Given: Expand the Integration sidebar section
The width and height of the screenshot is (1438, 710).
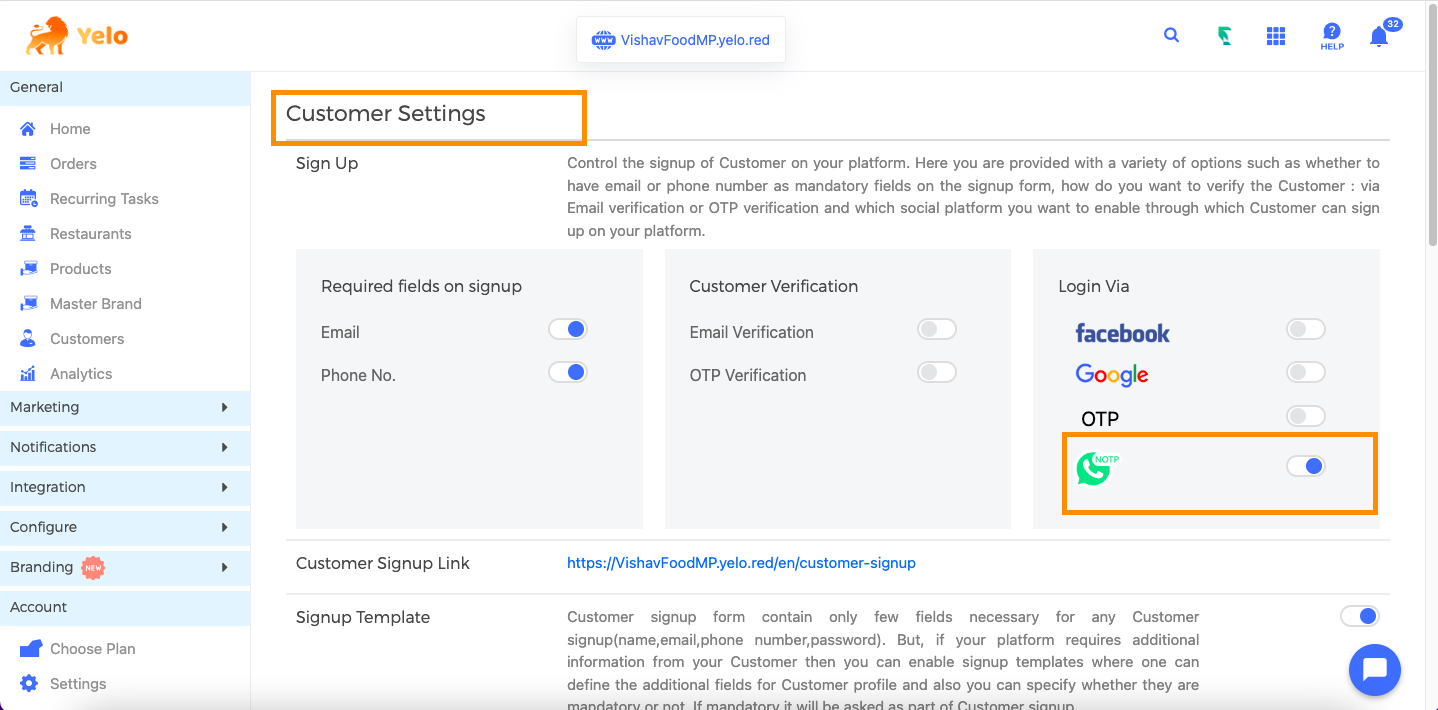Looking at the screenshot, I should (x=125, y=487).
